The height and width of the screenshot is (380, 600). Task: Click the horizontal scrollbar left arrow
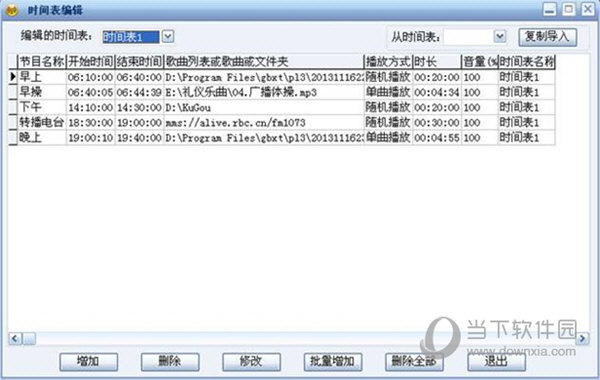[x=15, y=338]
